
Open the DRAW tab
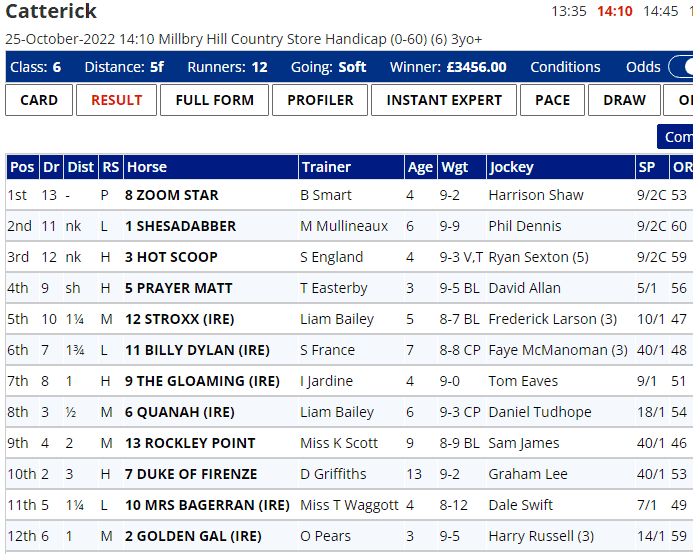click(x=624, y=100)
